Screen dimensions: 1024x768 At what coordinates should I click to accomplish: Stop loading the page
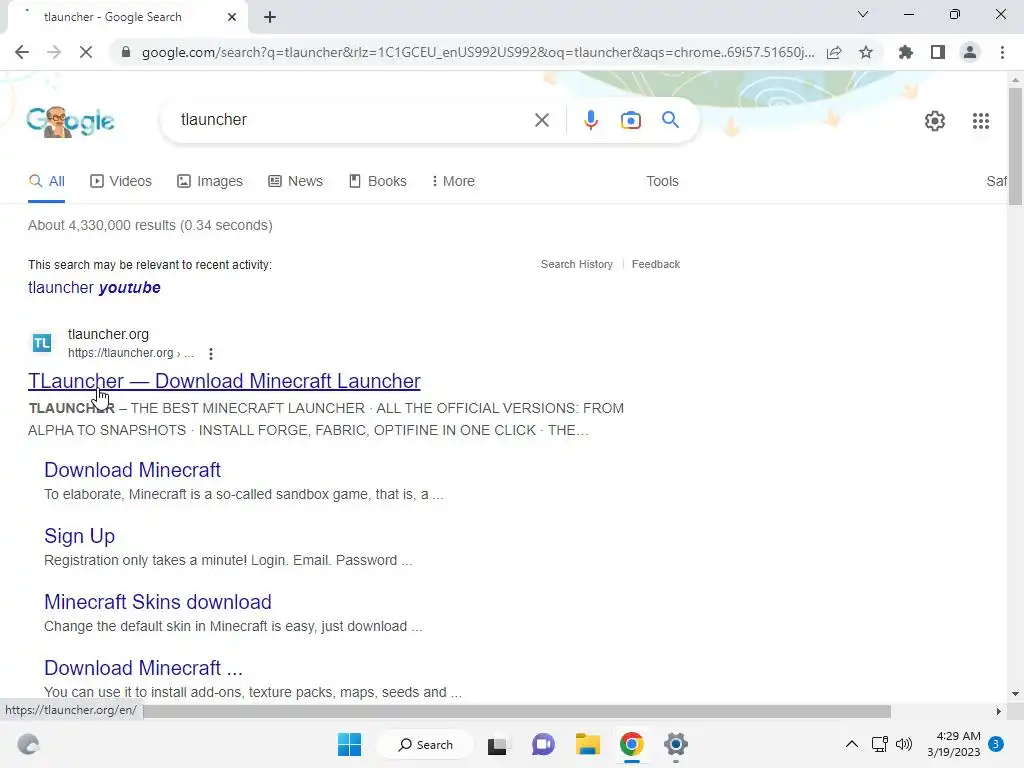pyautogui.click(x=86, y=52)
